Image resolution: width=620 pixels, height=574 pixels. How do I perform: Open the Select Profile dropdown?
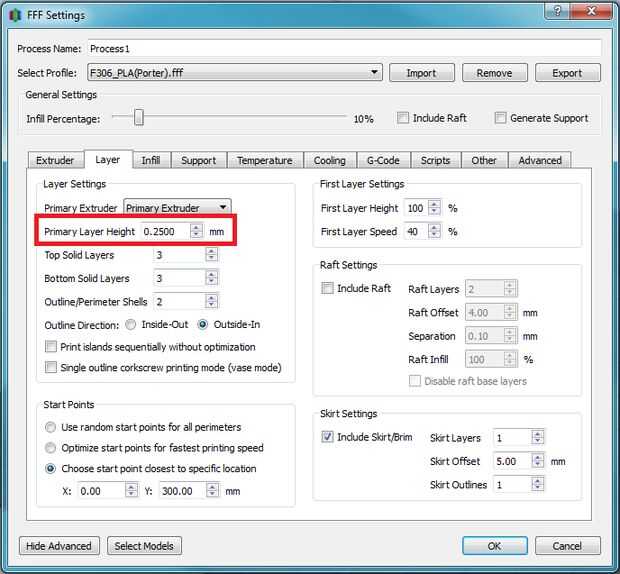(235, 73)
